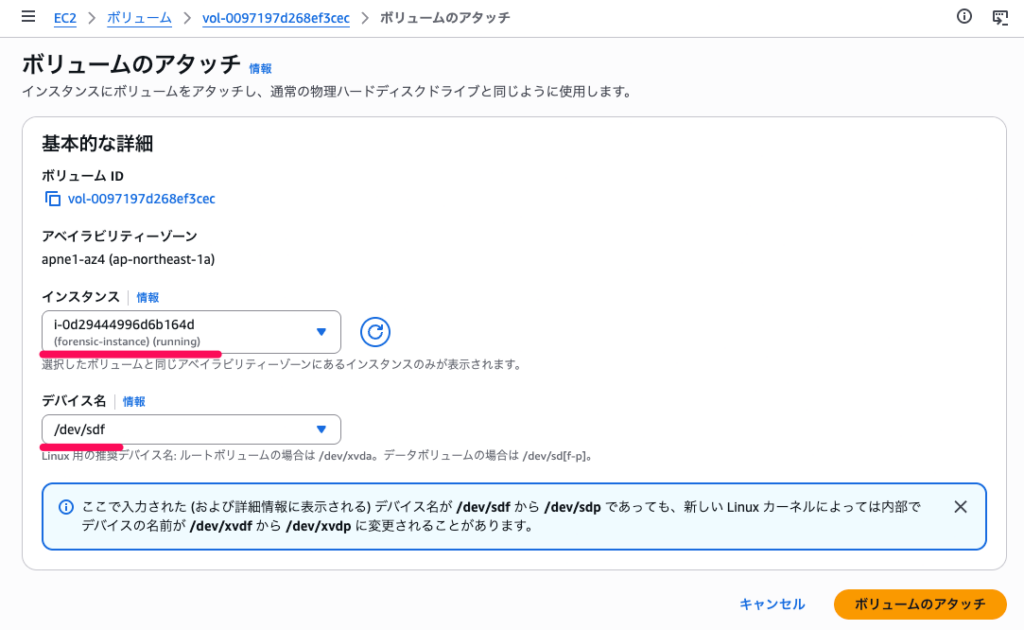Go to EC2 in the breadcrumb
This screenshot has height=630, width=1024.
66,18
